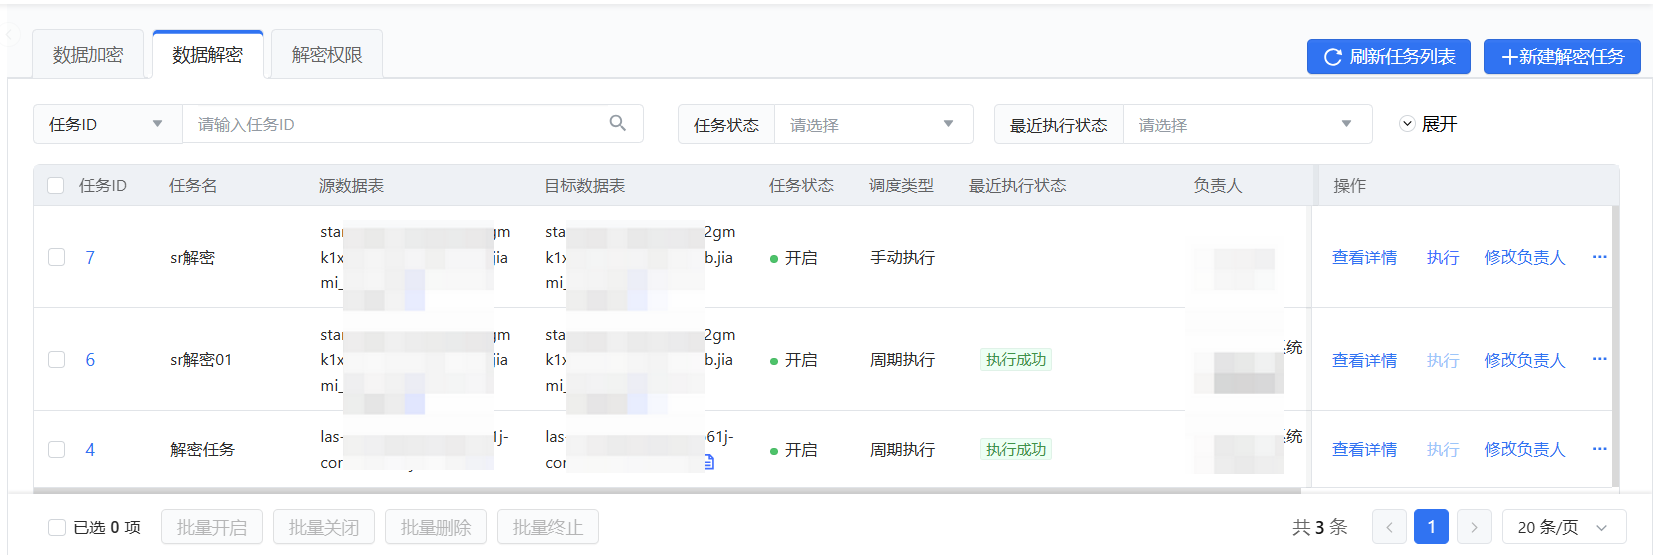Expand the 最近执行状态 dropdown
1653x555 pixels.
[x=1246, y=125]
